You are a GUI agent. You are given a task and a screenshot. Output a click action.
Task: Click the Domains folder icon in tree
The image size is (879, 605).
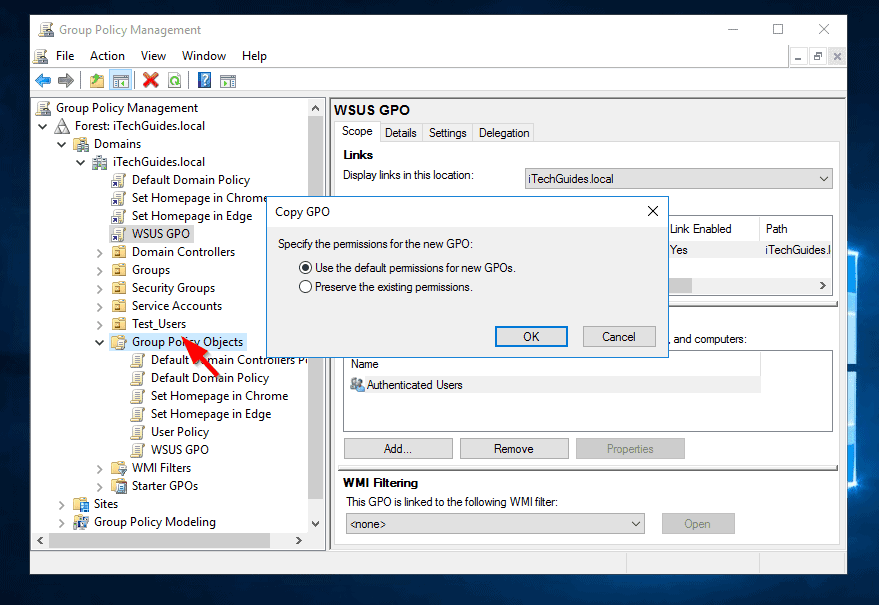[x=81, y=144]
